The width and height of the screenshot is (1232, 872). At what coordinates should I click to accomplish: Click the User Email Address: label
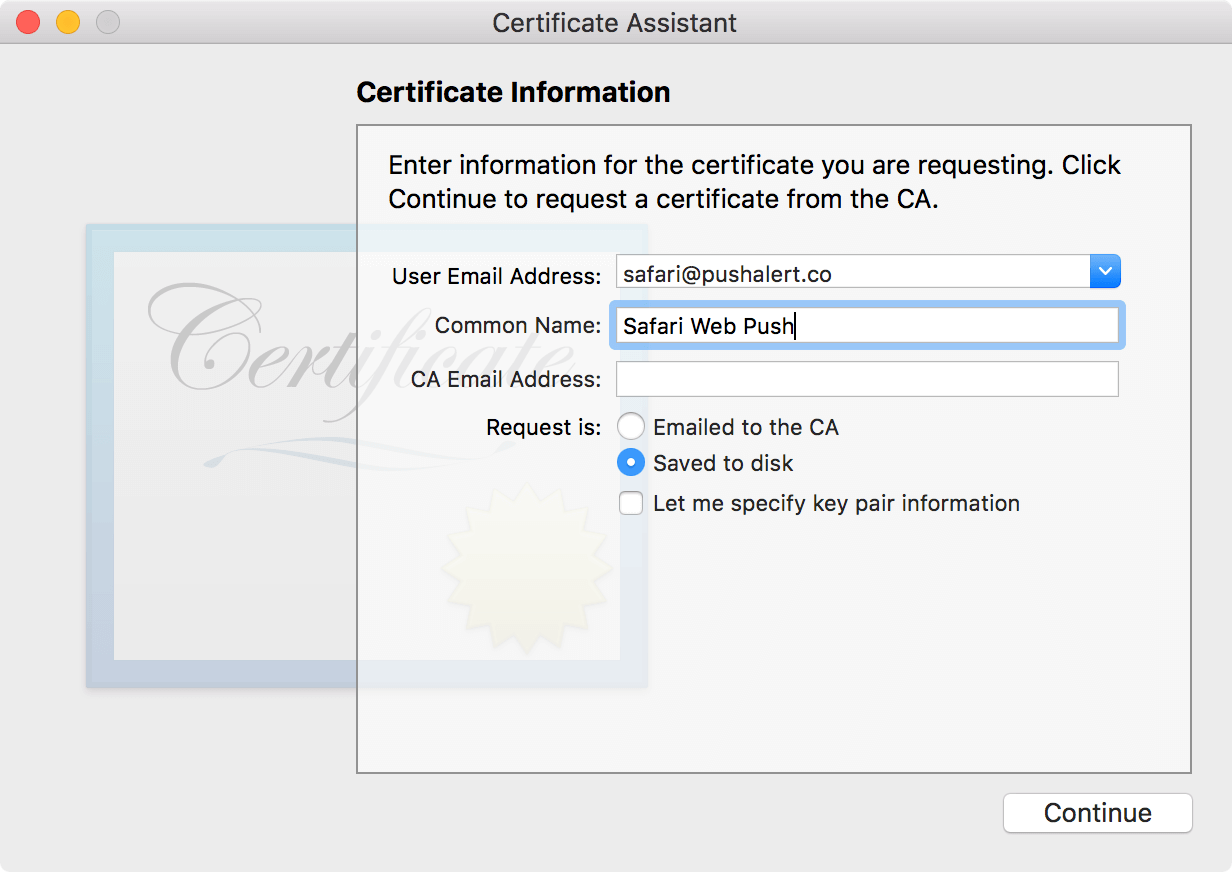click(x=497, y=275)
